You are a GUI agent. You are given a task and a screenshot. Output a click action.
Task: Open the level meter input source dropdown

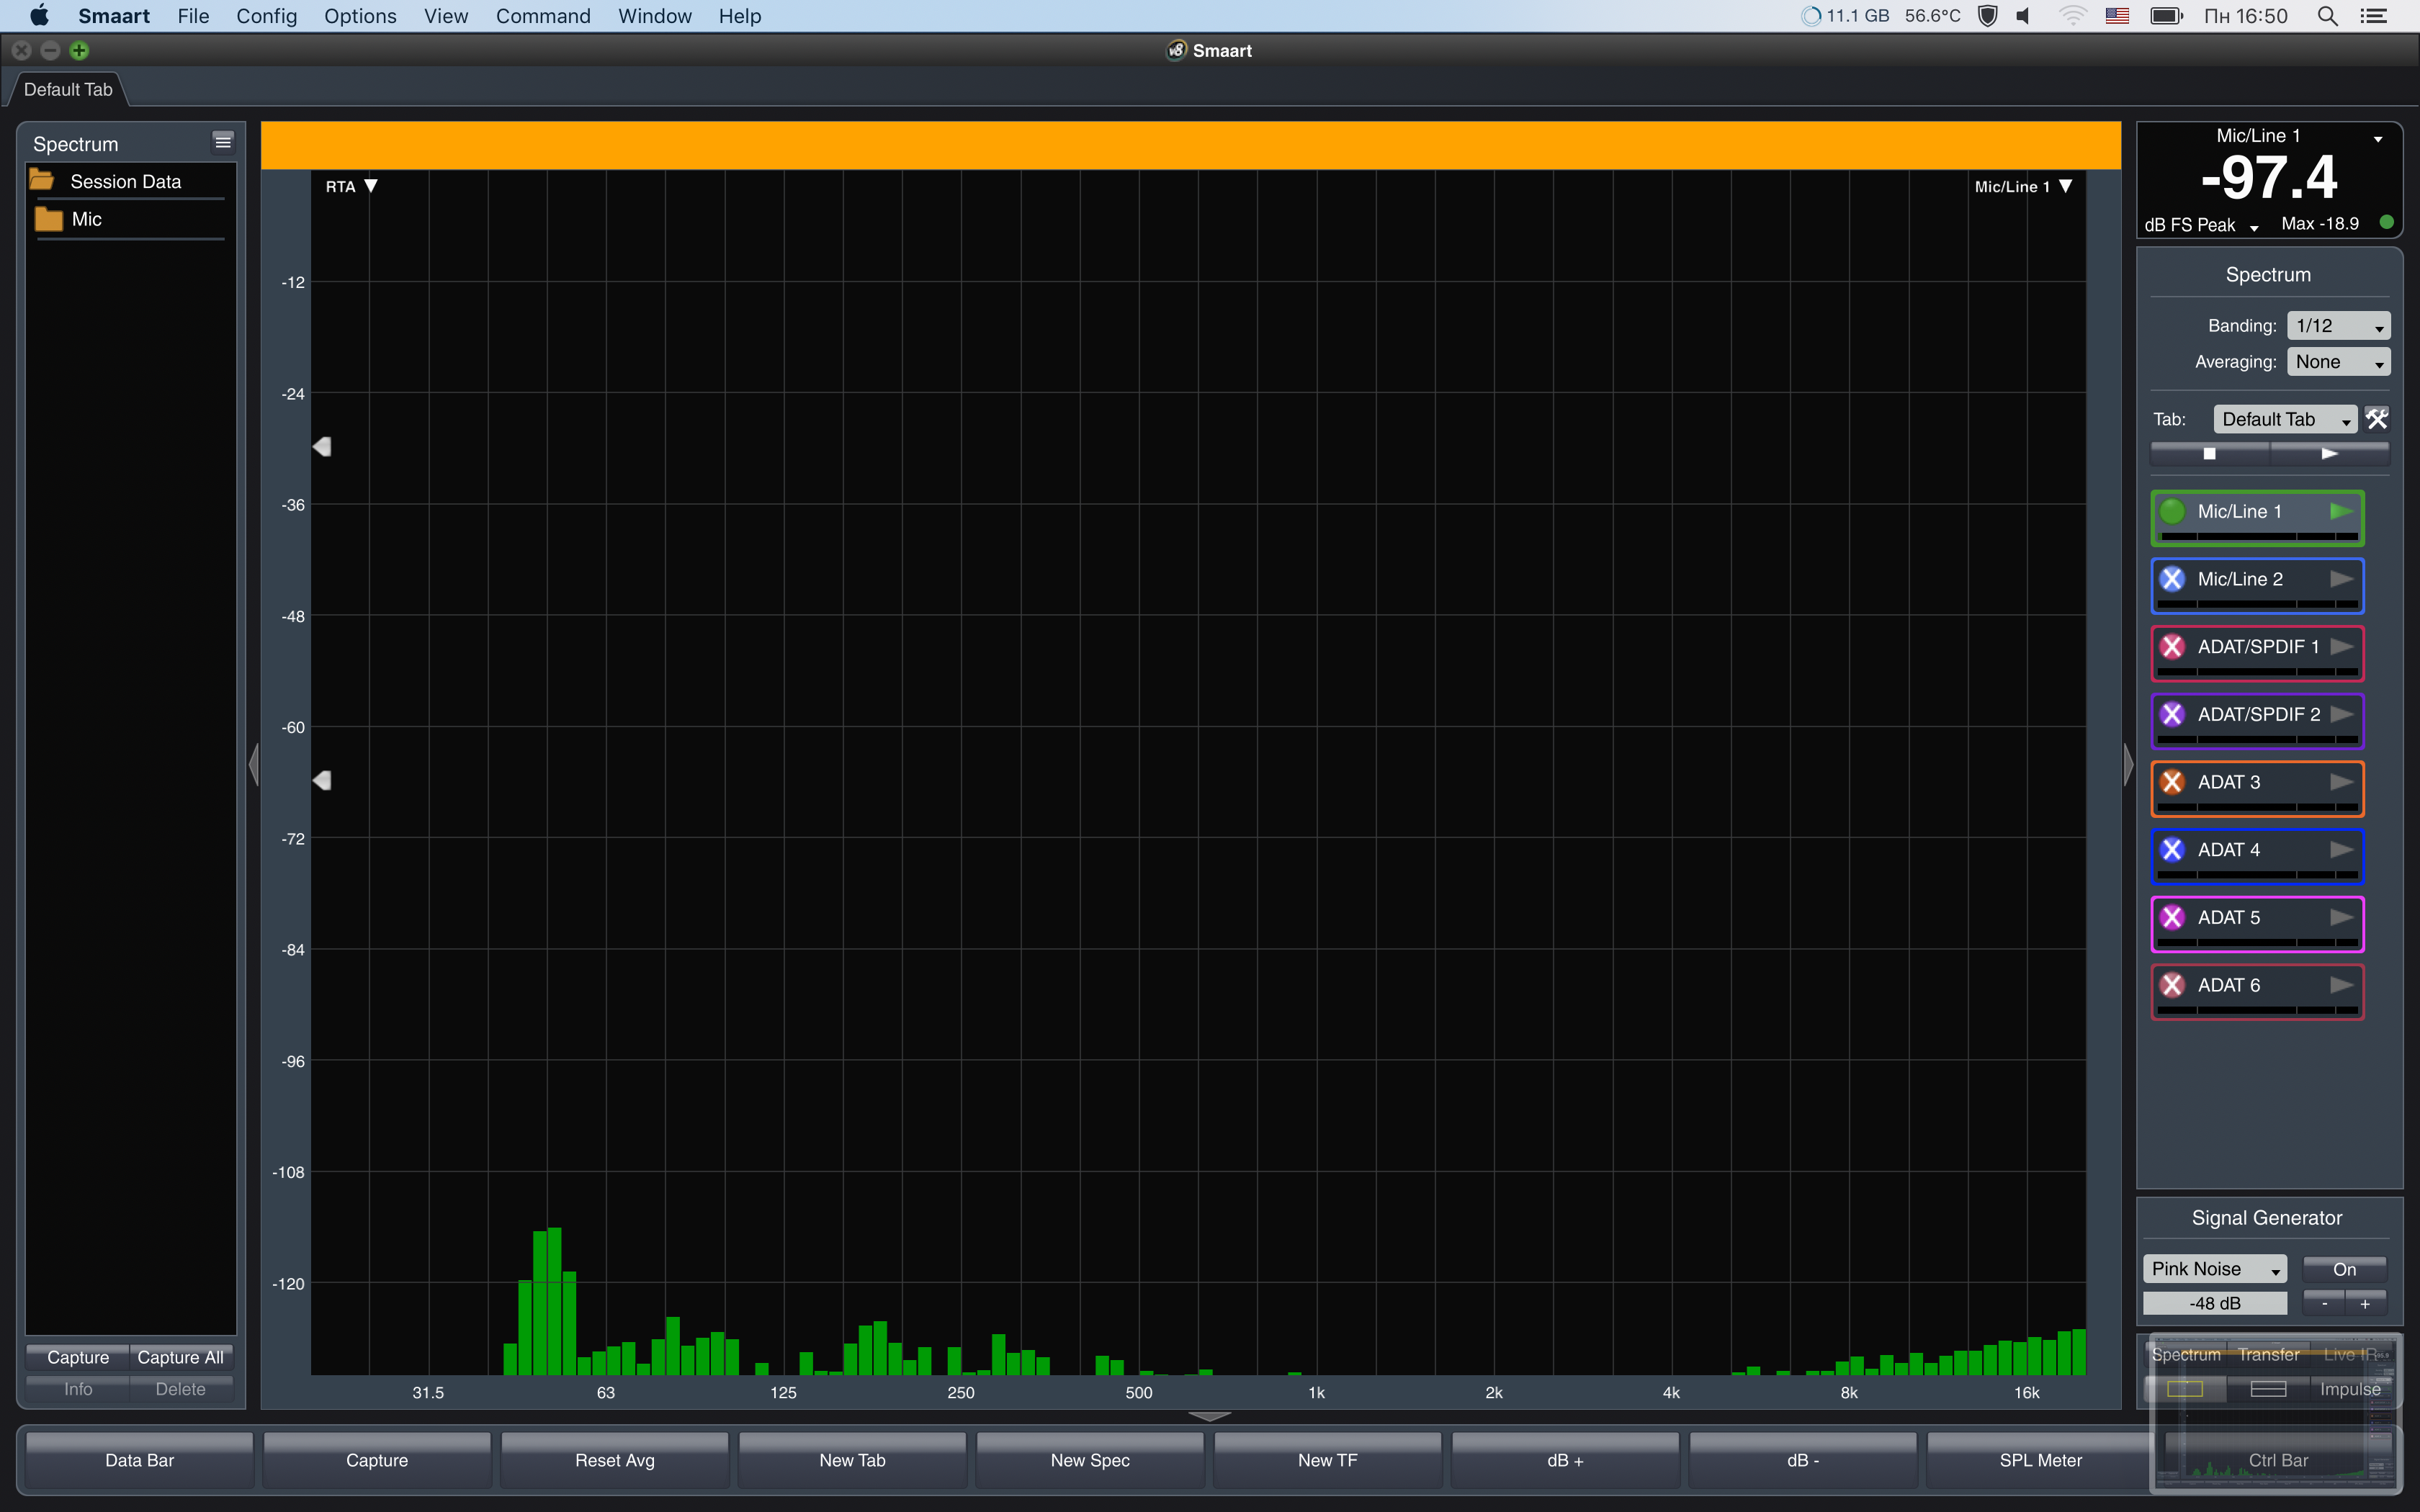pos(2378,138)
